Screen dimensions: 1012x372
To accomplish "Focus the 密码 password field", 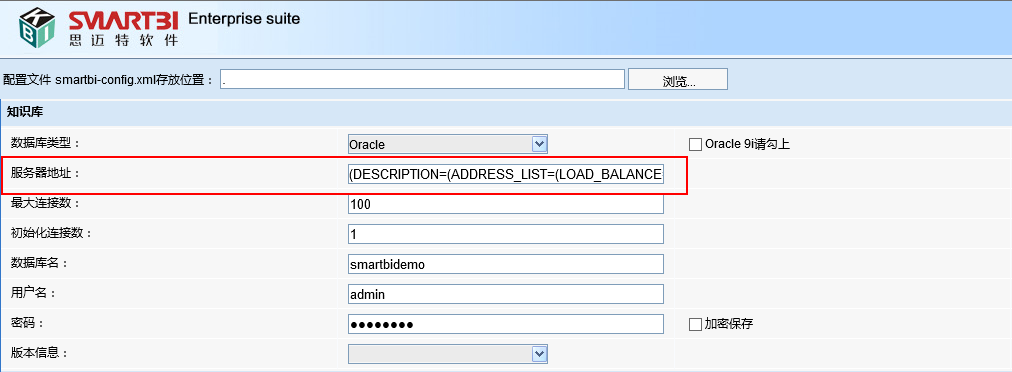I will coord(505,324).
